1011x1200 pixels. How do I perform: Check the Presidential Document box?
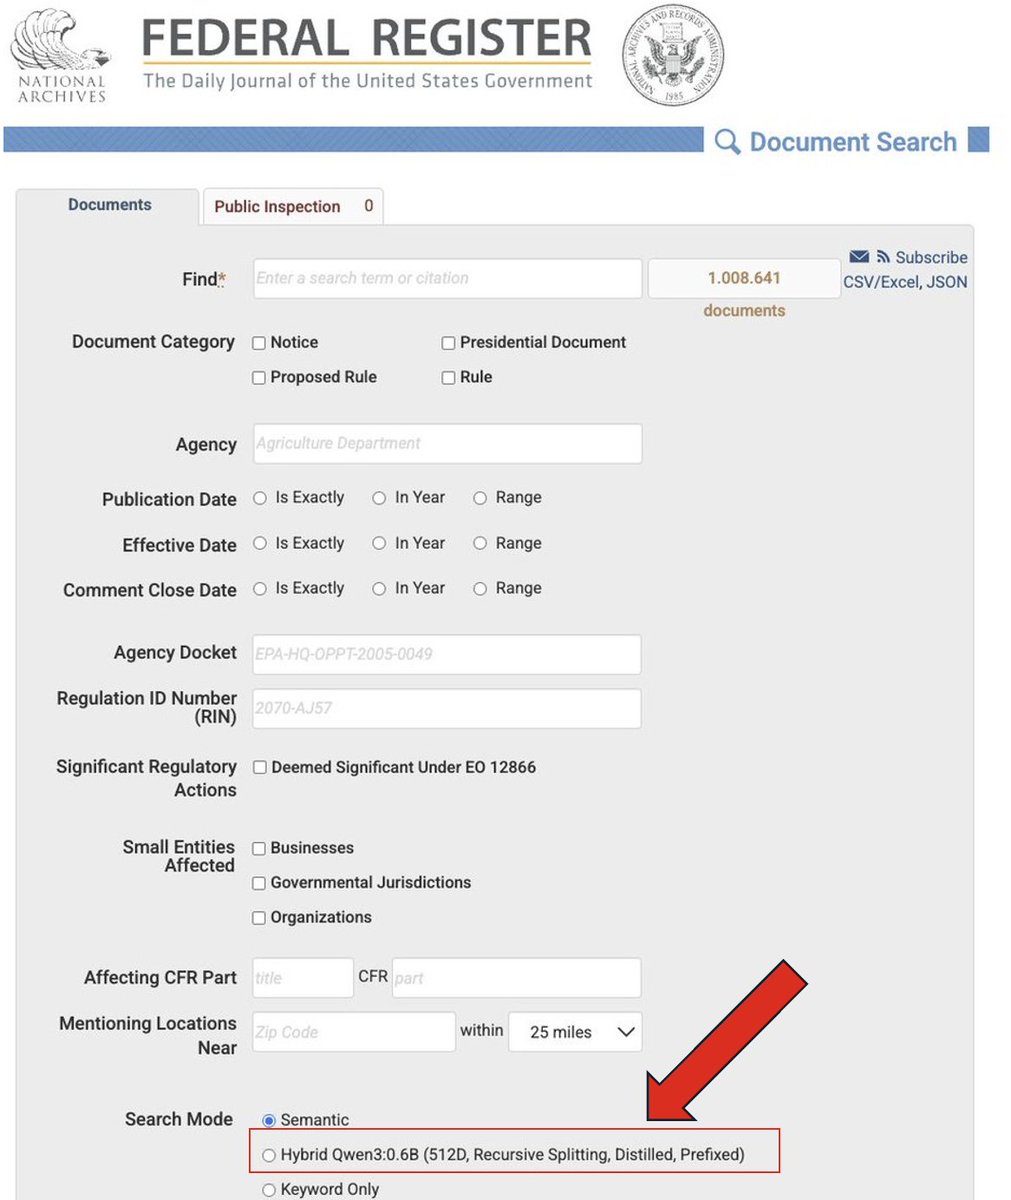pyautogui.click(x=449, y=343)
